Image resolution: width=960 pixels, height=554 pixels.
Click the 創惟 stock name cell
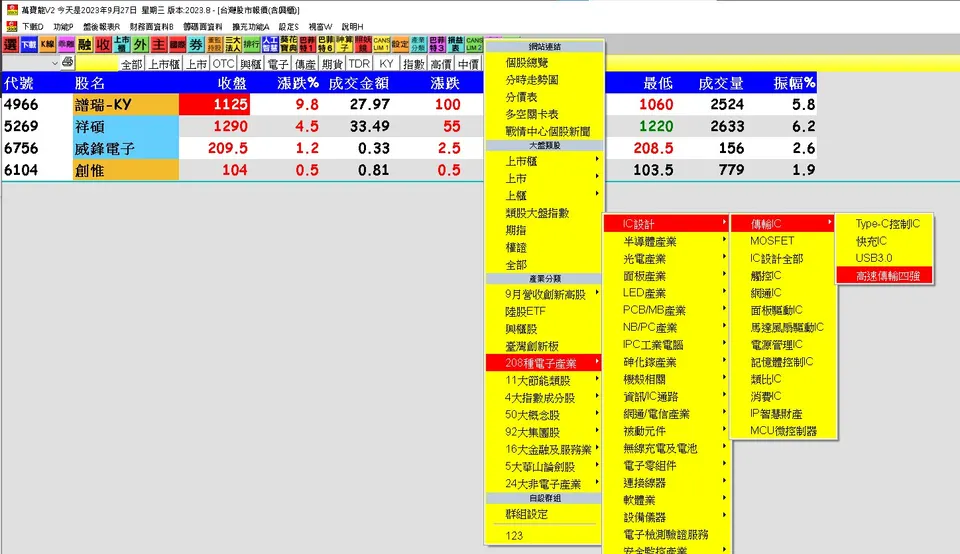pyautogui.click(x=126, y=170)
